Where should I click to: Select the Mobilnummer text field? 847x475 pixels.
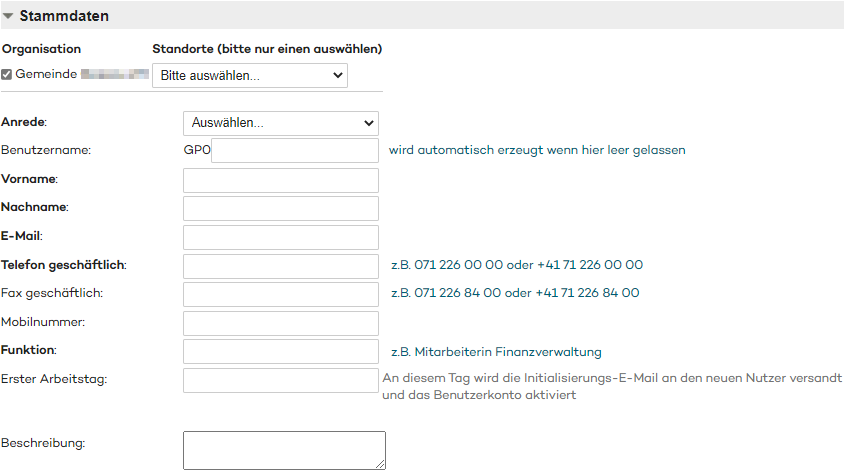[281, 323]
